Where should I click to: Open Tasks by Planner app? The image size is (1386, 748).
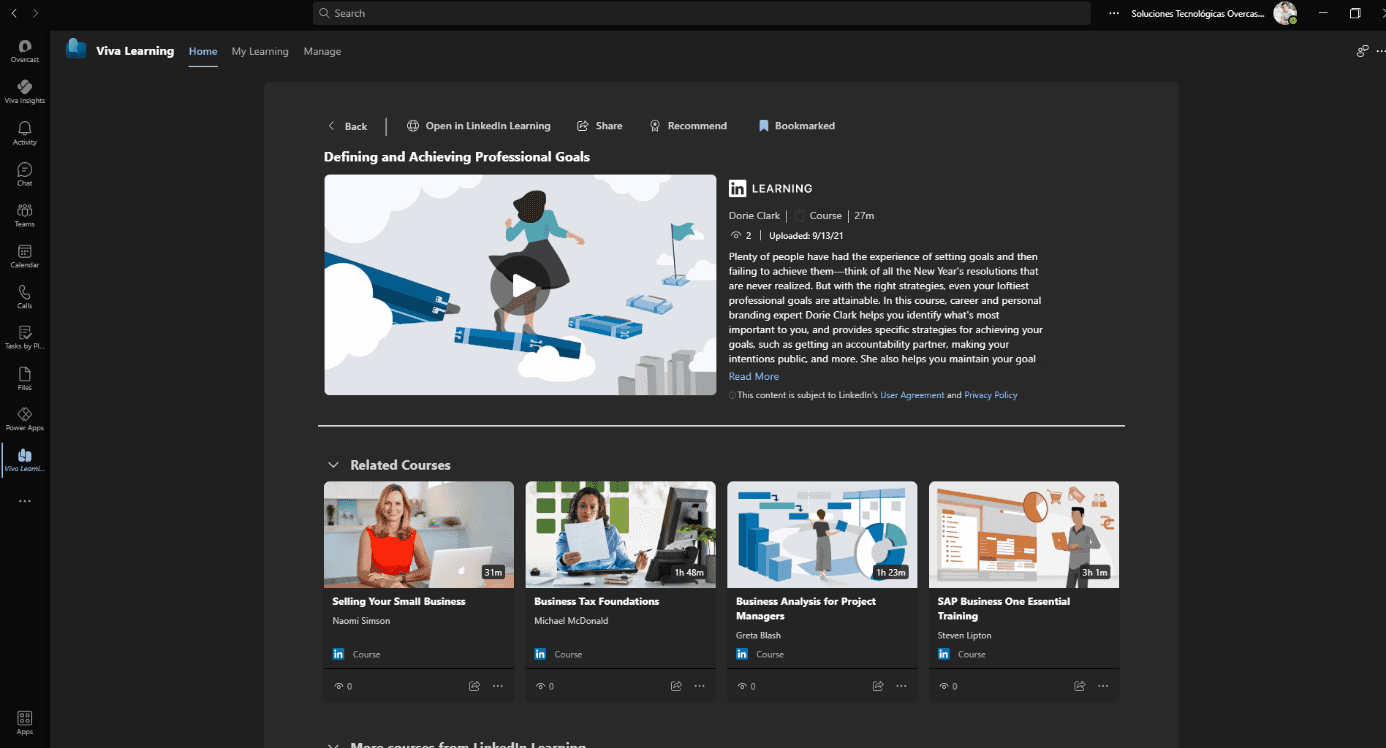coord(25,337)
